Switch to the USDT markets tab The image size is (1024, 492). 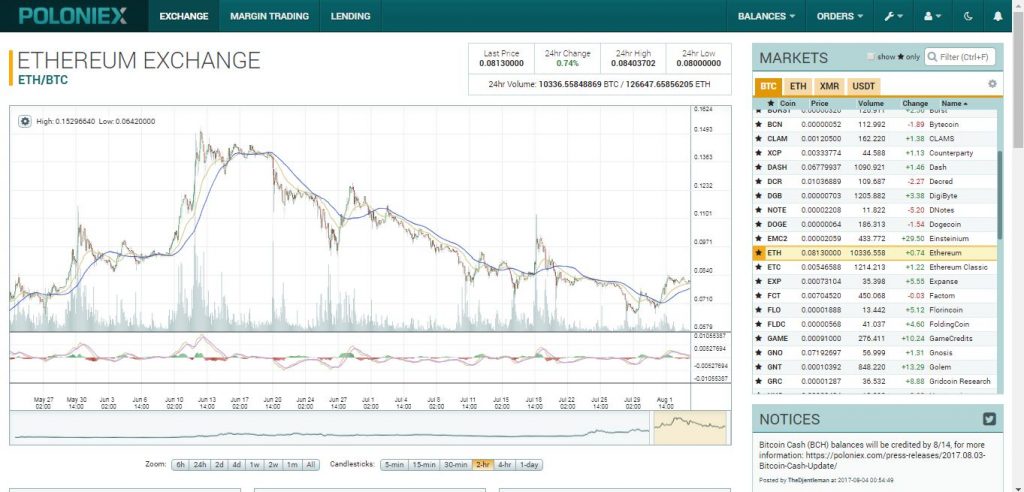863,86
